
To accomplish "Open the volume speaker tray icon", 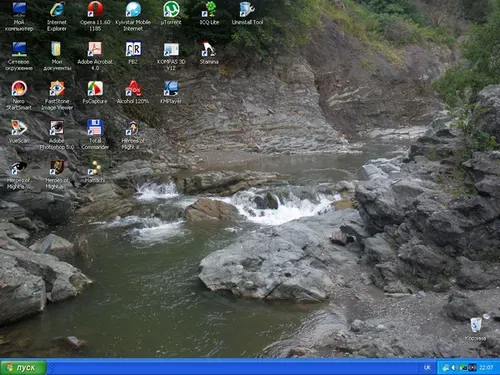I will click(x=454, y=368).
